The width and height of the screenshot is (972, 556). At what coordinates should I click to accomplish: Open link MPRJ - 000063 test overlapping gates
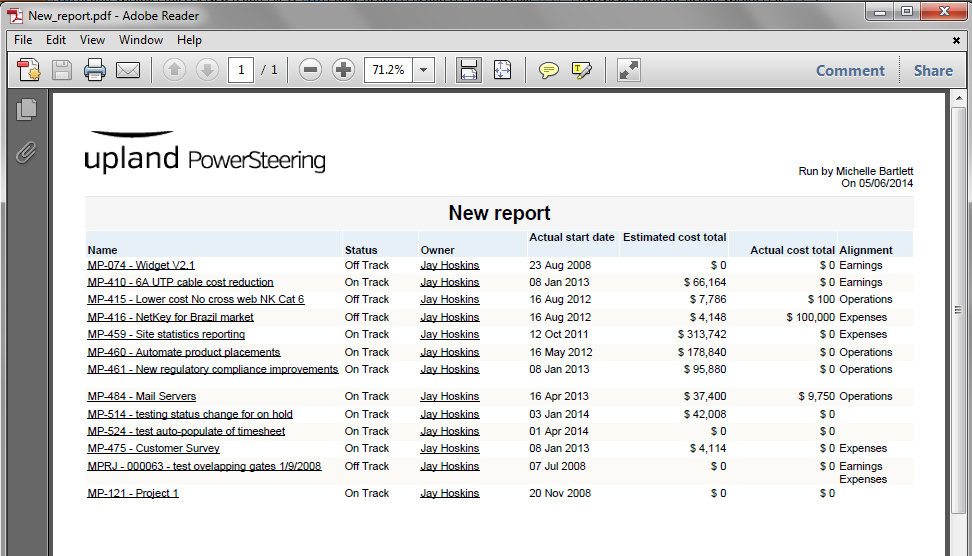(x=204, y=466)
